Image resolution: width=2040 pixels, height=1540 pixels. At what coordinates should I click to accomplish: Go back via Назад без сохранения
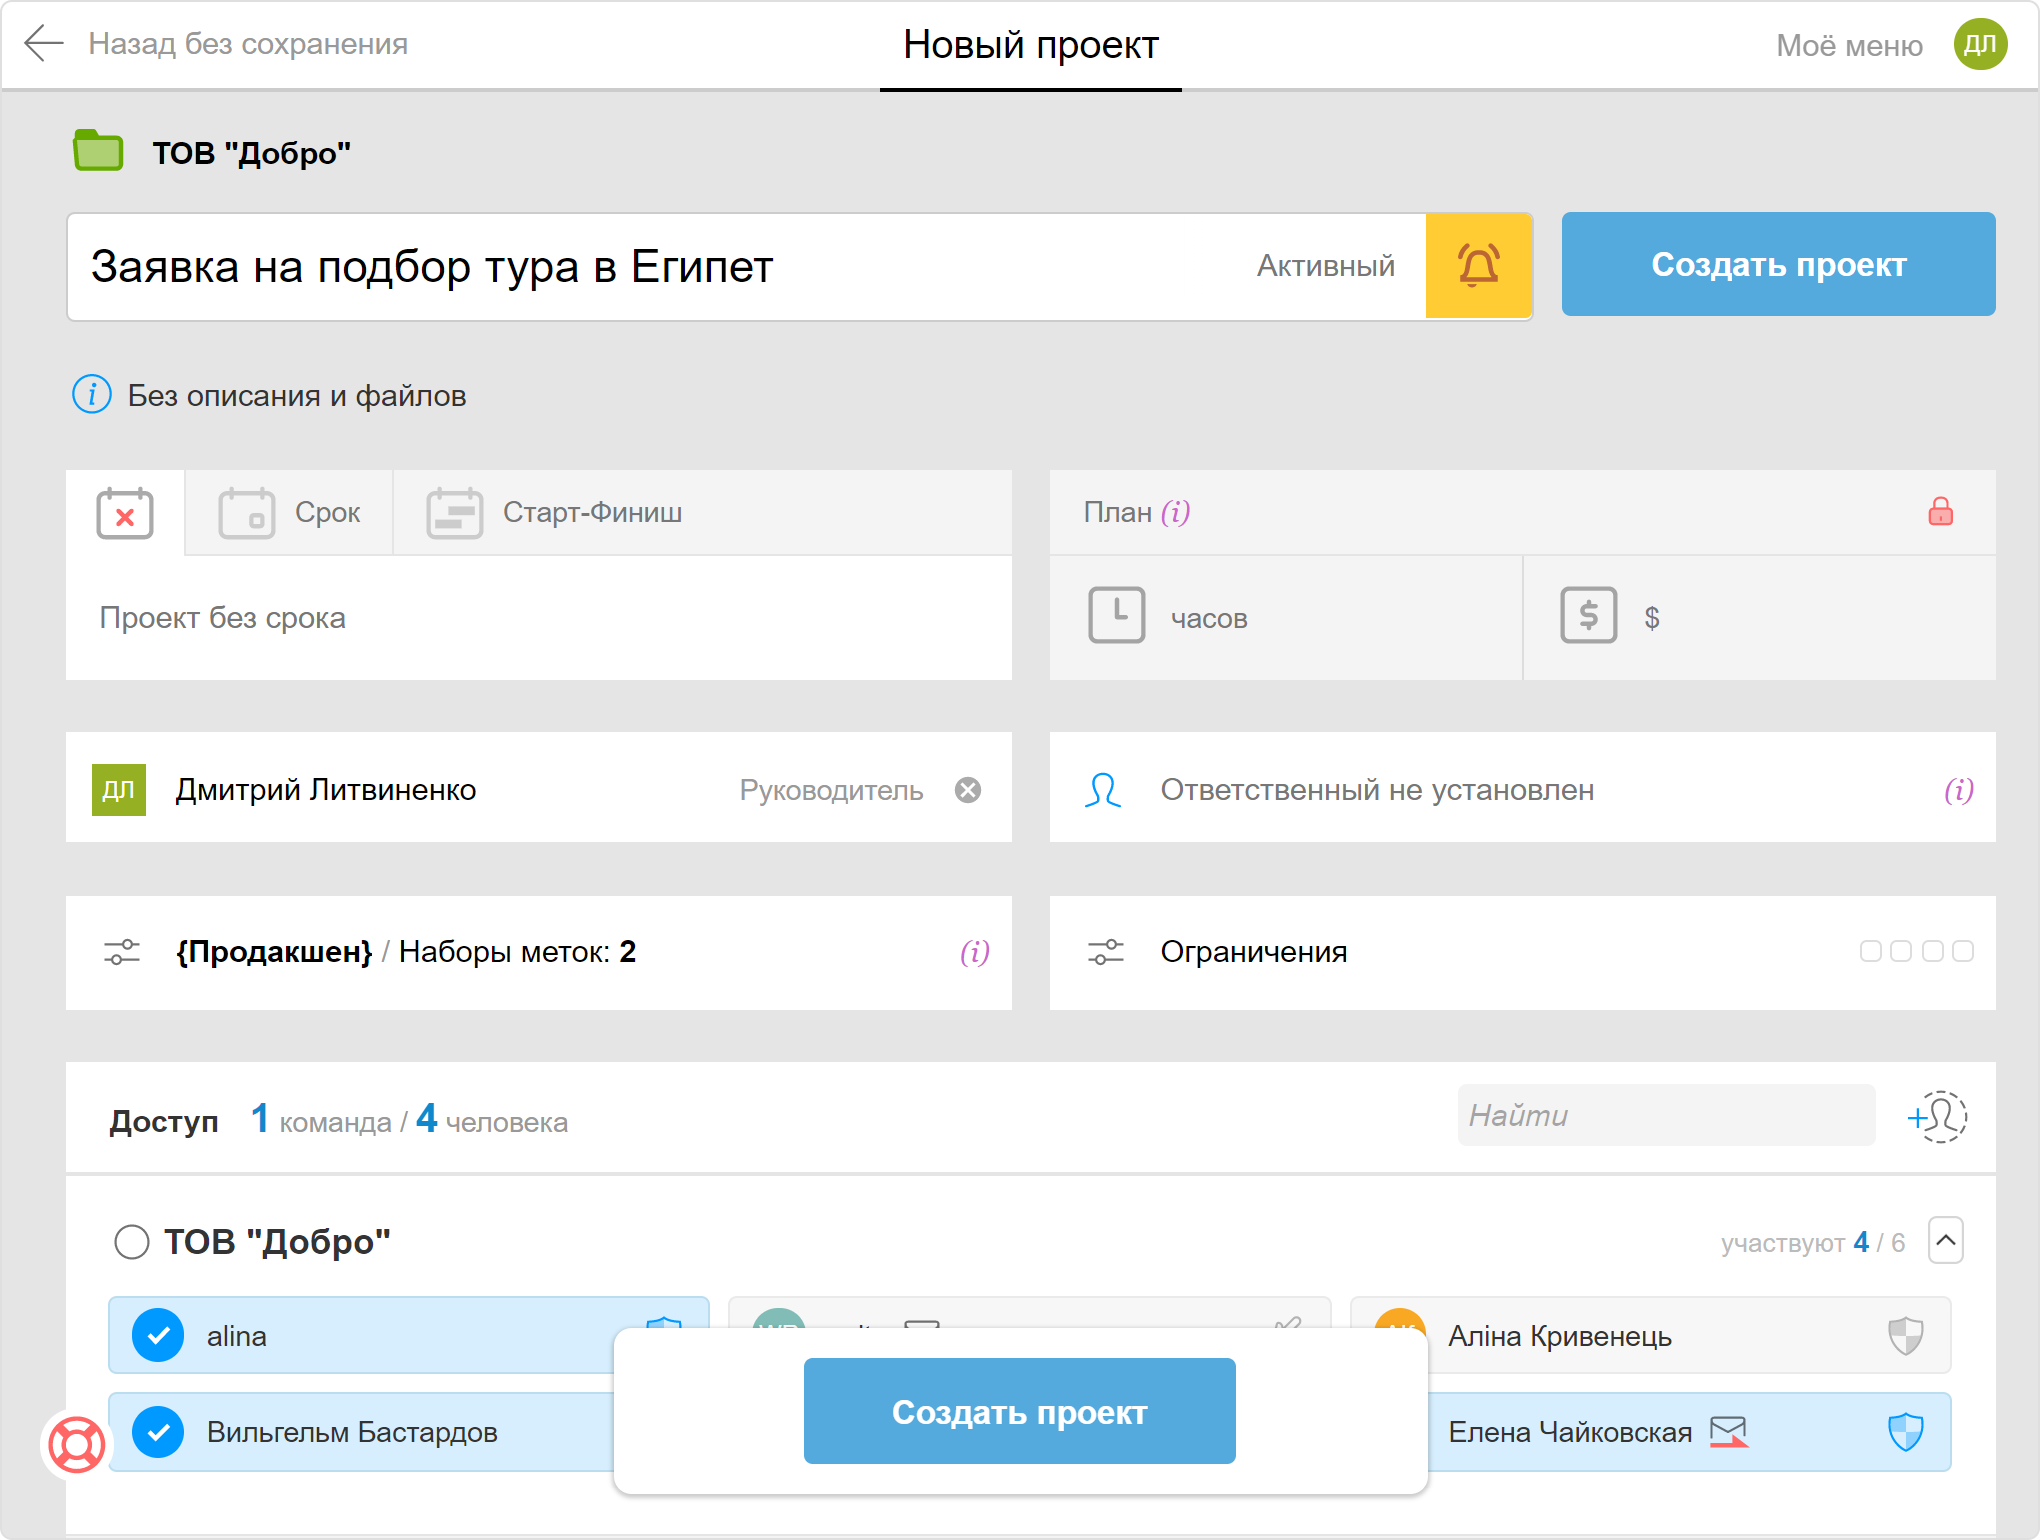coord(248,44)
